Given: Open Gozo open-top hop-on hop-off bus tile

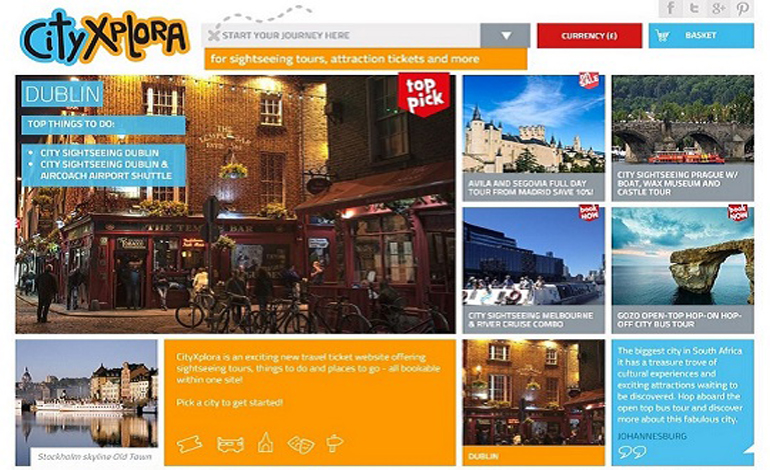Looking at the screenshot, I should tap(683, 270).
